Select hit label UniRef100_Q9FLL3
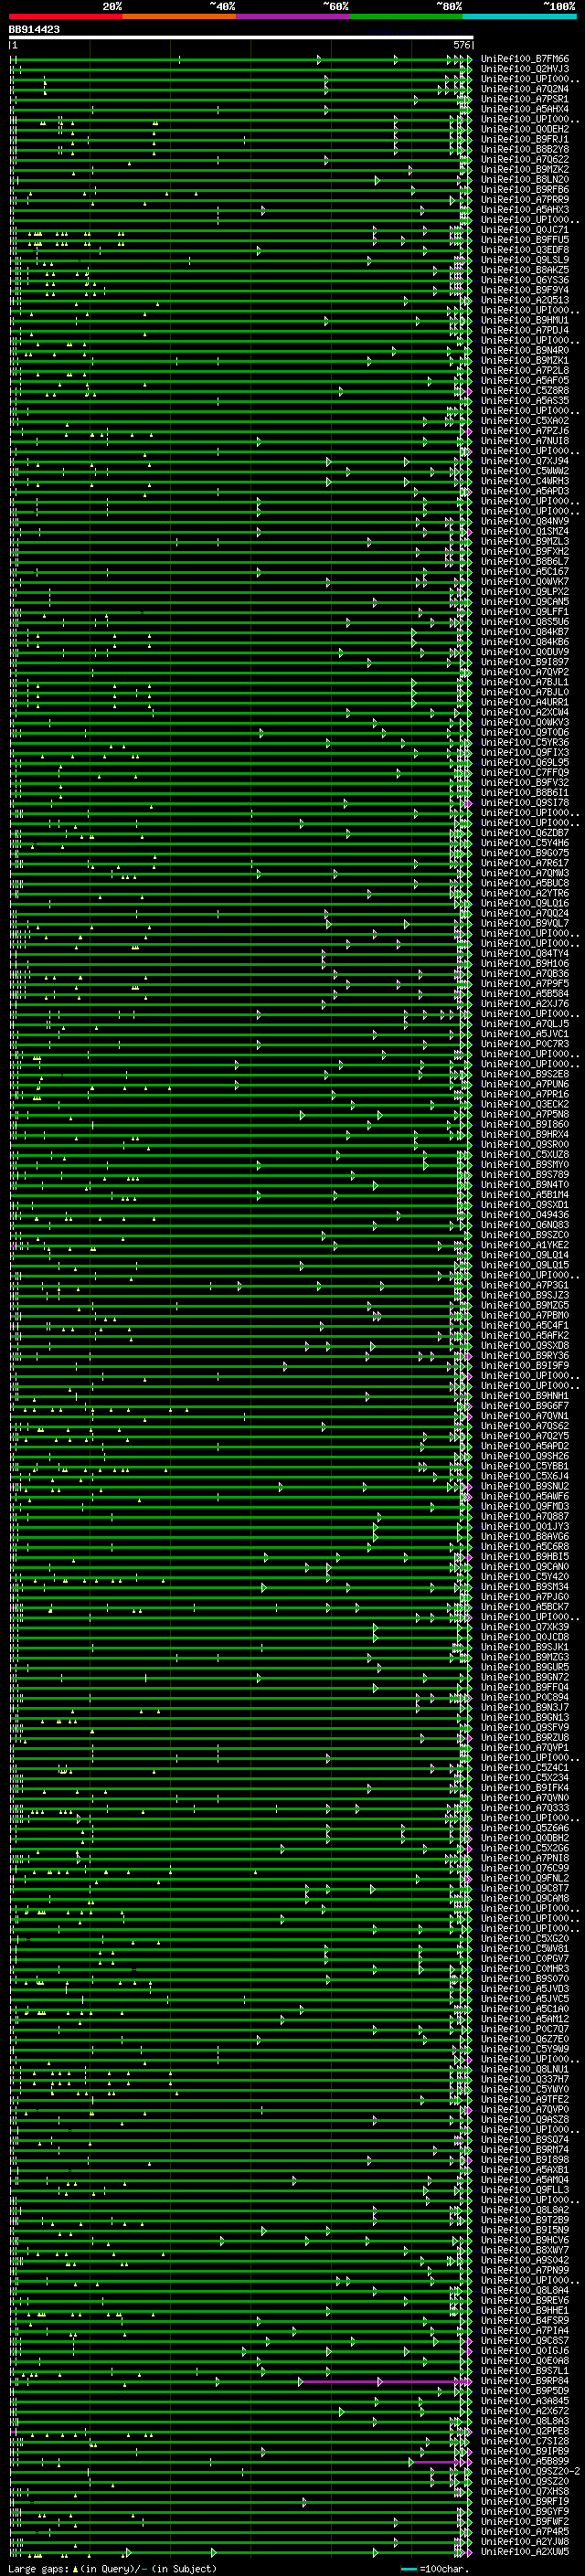 pos(524,2190)
